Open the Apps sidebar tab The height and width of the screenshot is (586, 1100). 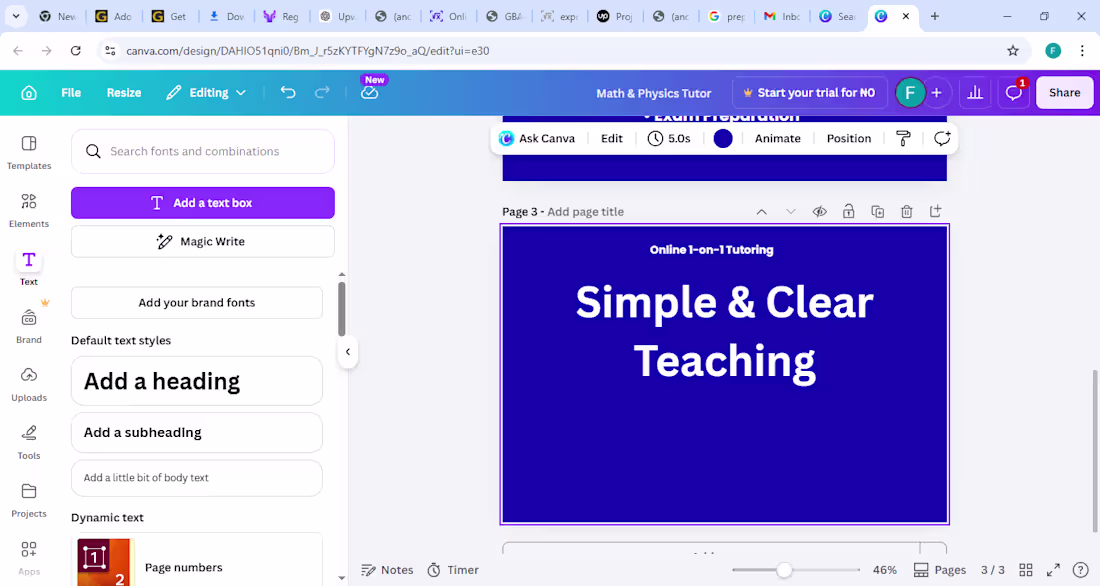click(x=29, y=559)
